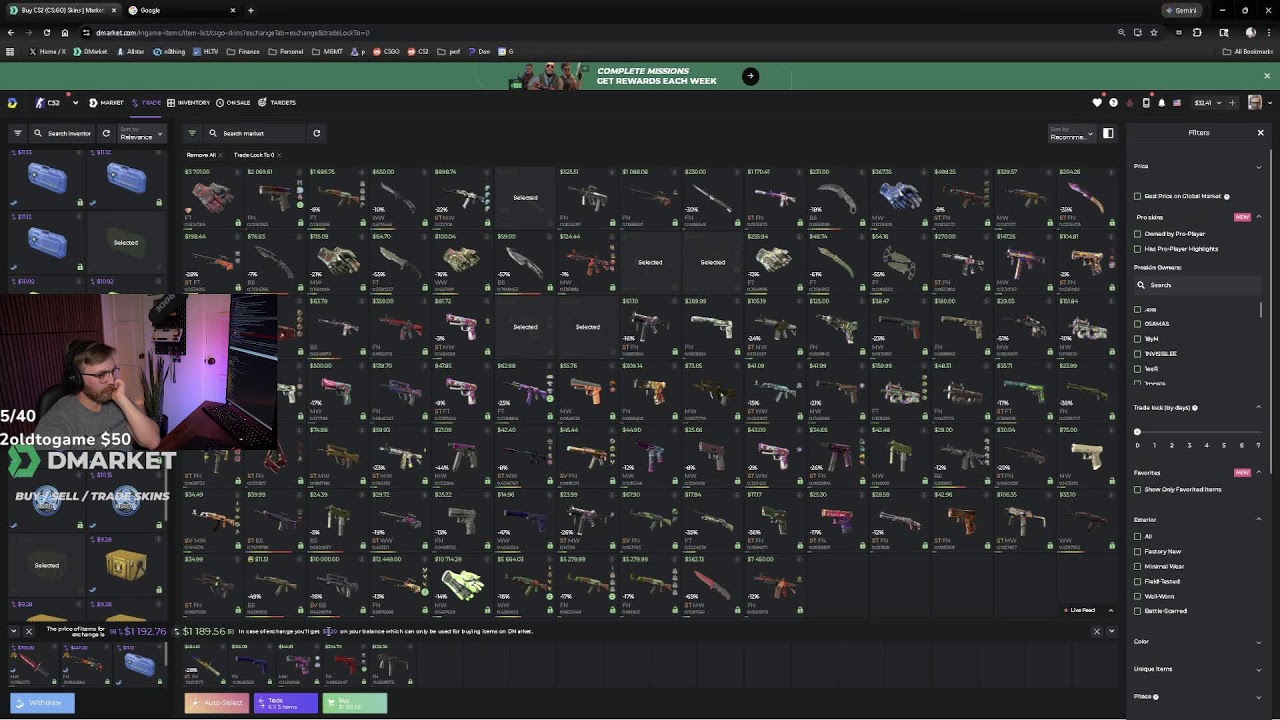Focus the Search inventory field
1280x720 pixels.
pyautogui.click(x=62, y=133)
